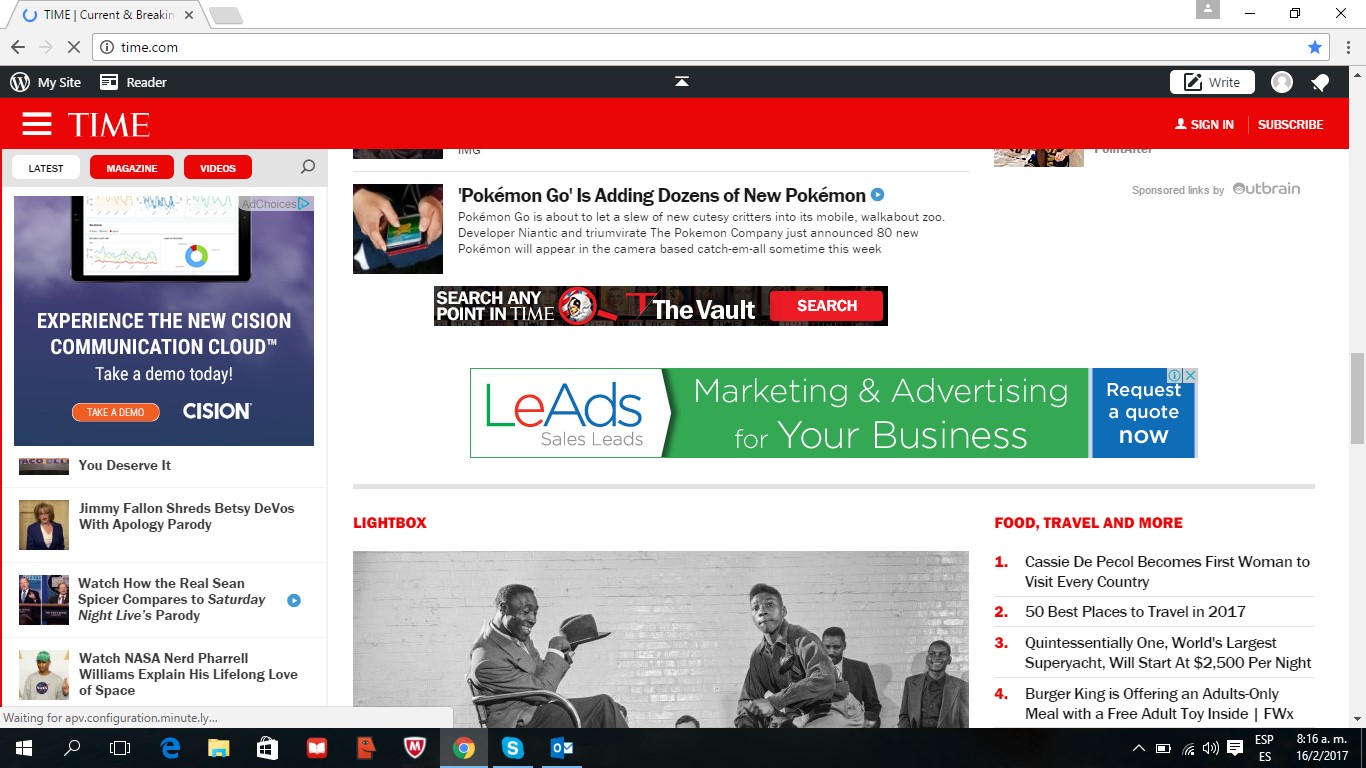Screen dimensions: 1366x768
Task: Select the LATEST tab
Action: (x=46, y=168)
